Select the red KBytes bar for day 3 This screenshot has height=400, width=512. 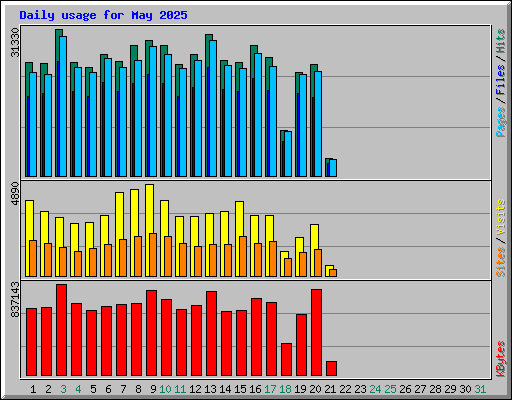[x=62, y=330]
